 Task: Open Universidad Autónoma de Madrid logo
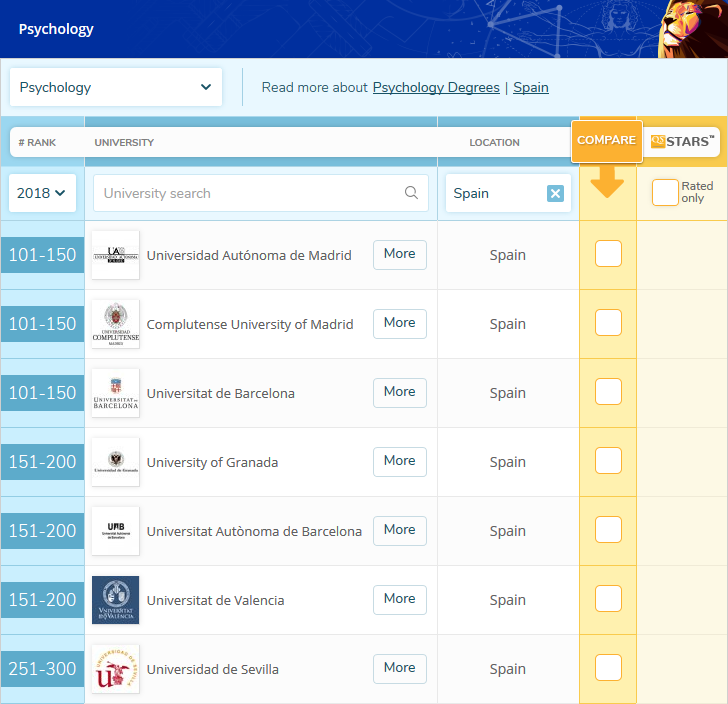click(116, 255)
